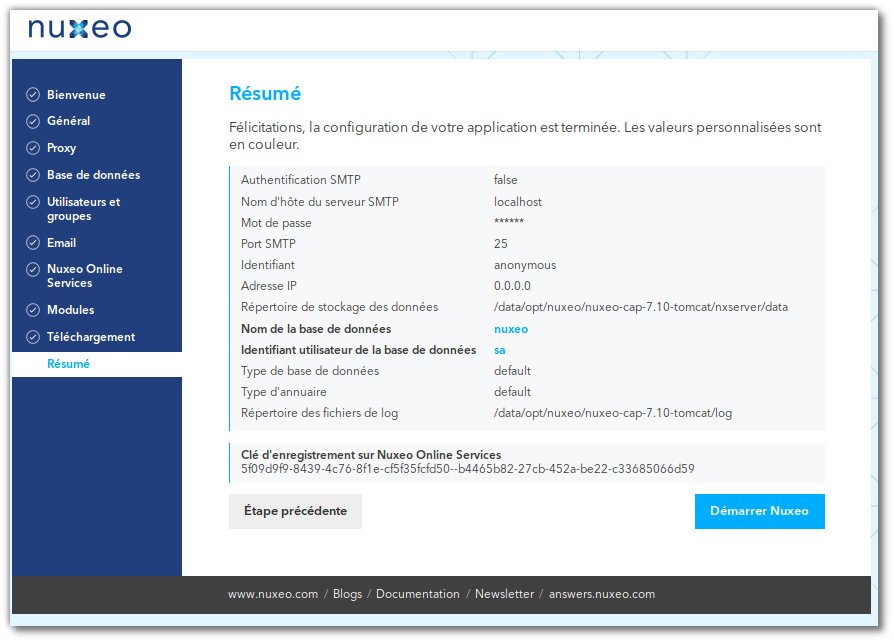Click the Identifiant value 'anonymous'
The width and height of the screenshot is (894, 642).
tap(525, 265)
